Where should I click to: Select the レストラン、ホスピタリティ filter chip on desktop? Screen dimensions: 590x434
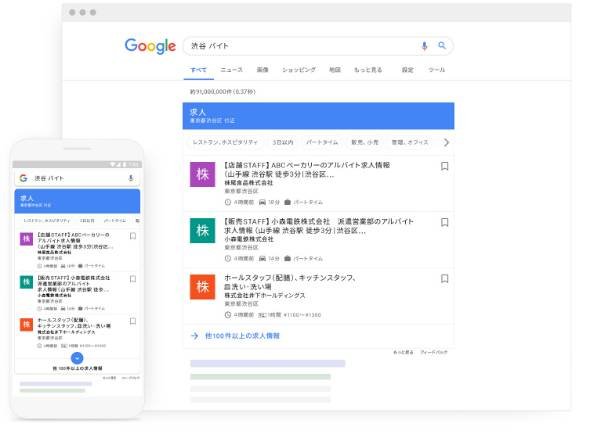(225, 142)
